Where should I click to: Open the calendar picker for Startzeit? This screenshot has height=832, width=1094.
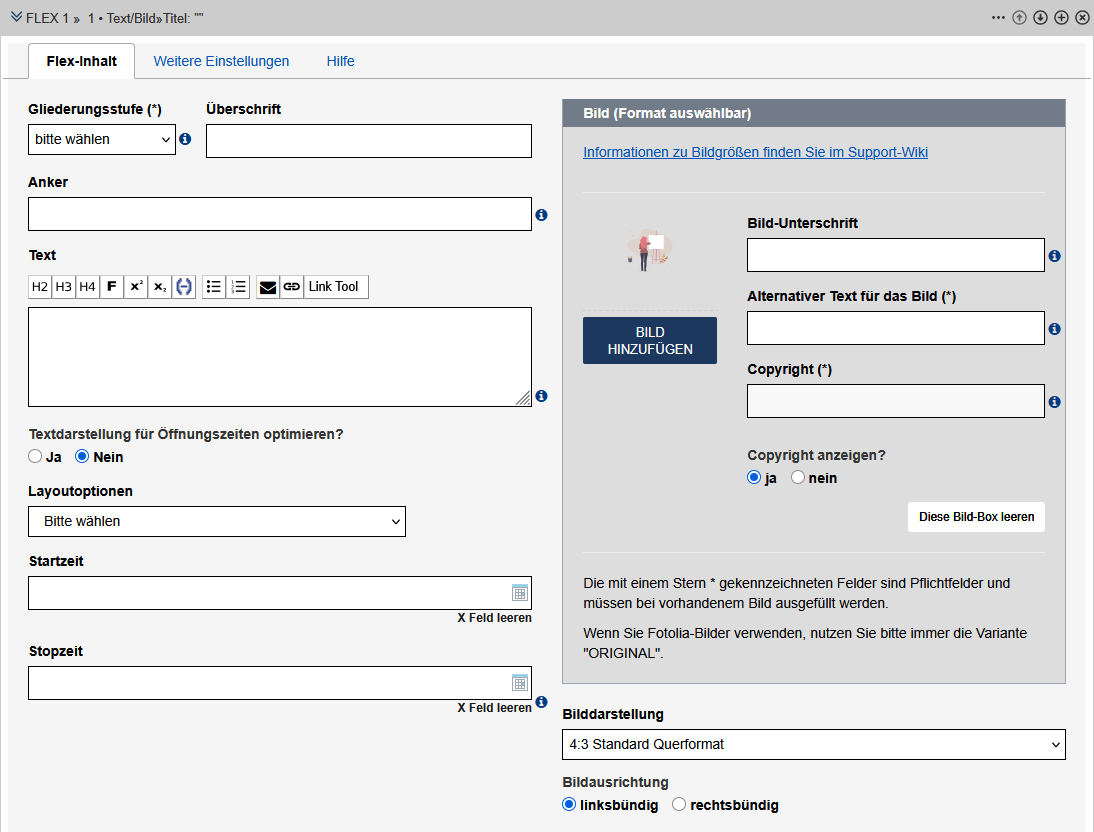tap(520, 592)
